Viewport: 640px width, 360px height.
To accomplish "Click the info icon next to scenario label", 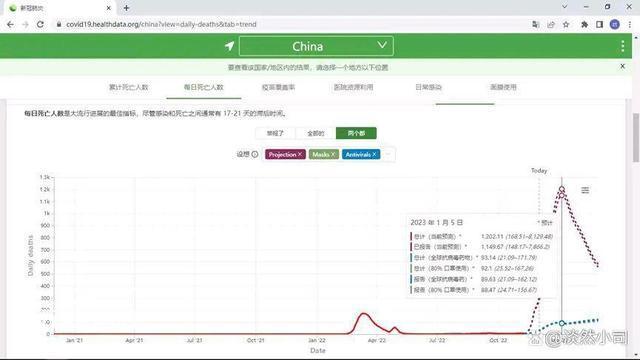I will [255, 154].
